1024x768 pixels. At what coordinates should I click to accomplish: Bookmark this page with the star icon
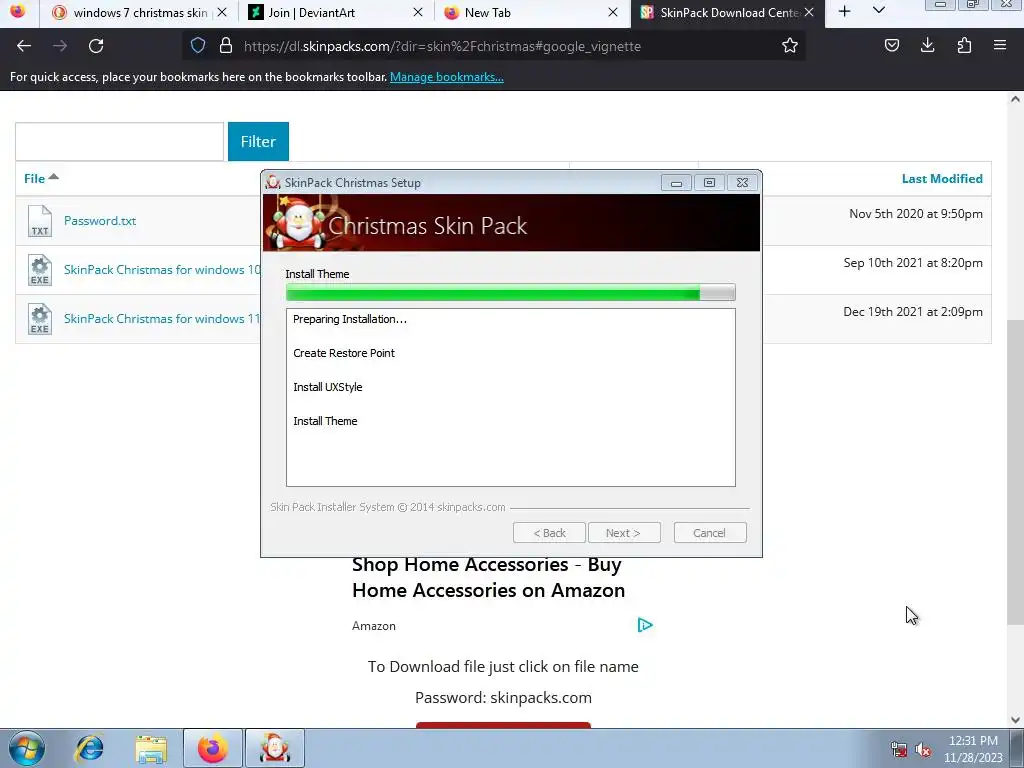(790, 46)
